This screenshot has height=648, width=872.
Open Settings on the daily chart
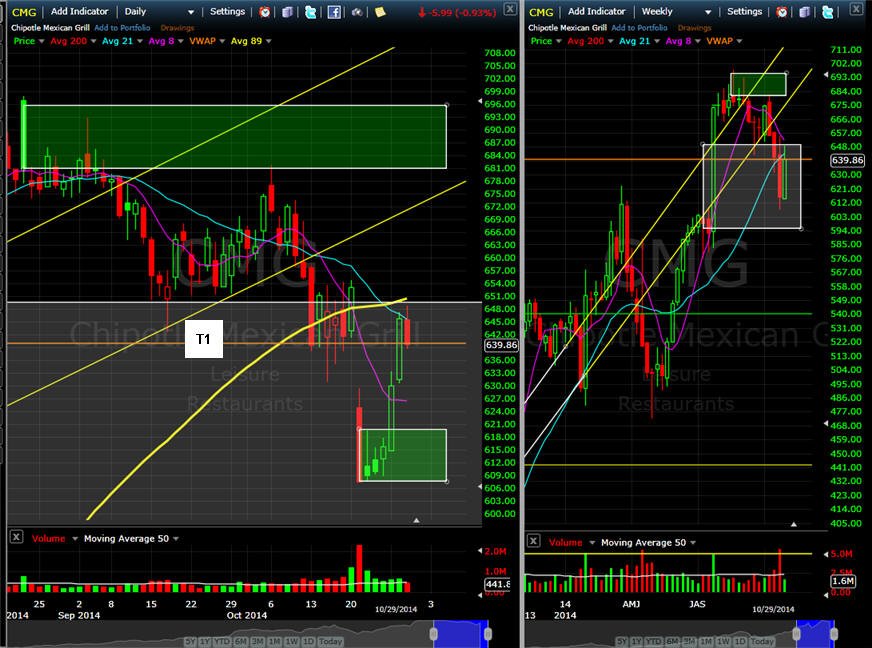227,12
